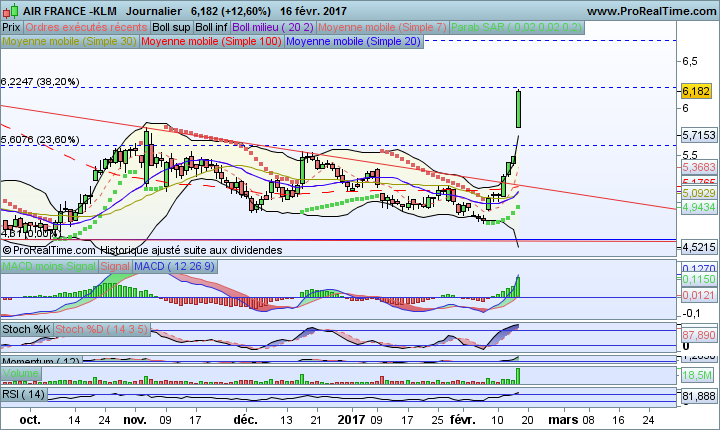Viewport: 720px width, 430px height.
Task: Click the candlestick icon beside AIR FRANCE -KLM
Action: [x=11, y=11]
